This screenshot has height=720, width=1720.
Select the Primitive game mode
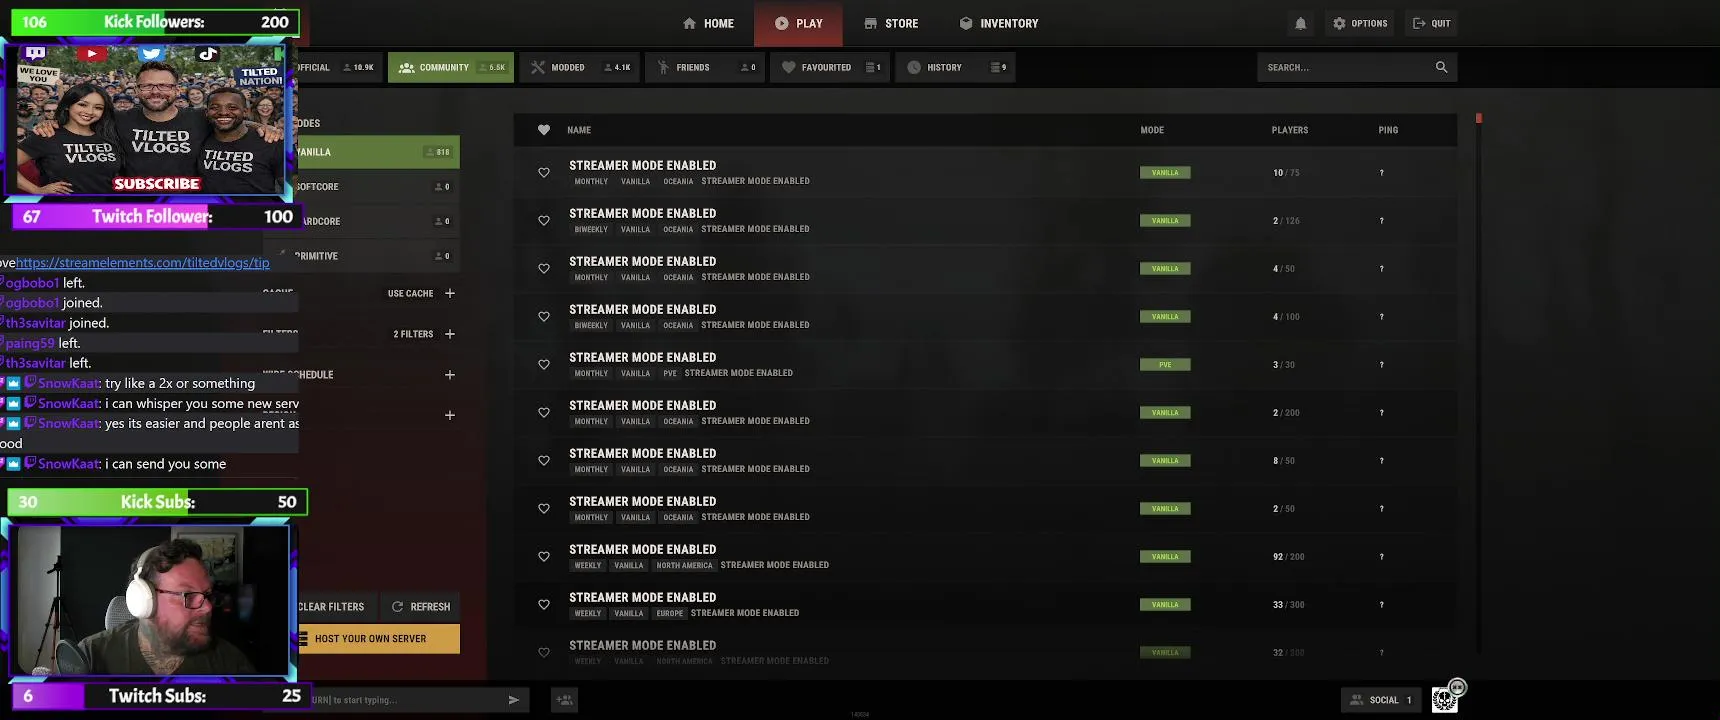378,256
